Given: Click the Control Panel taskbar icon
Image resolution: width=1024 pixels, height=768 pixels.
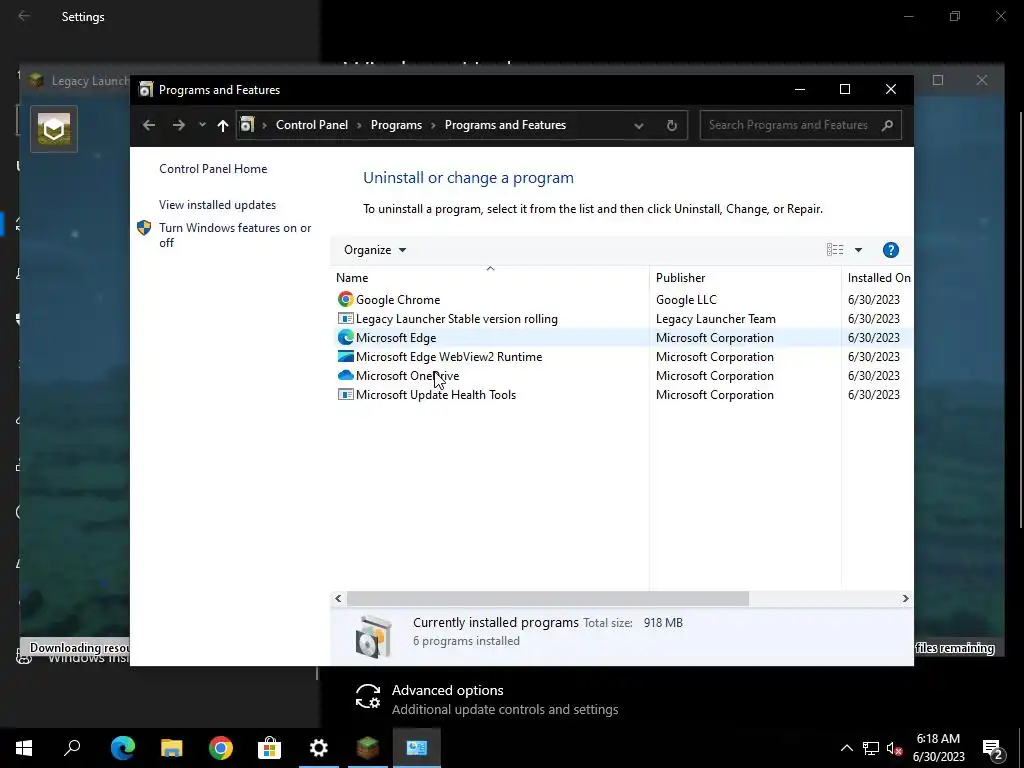Looking at the screenshot, I should point(417,748).
